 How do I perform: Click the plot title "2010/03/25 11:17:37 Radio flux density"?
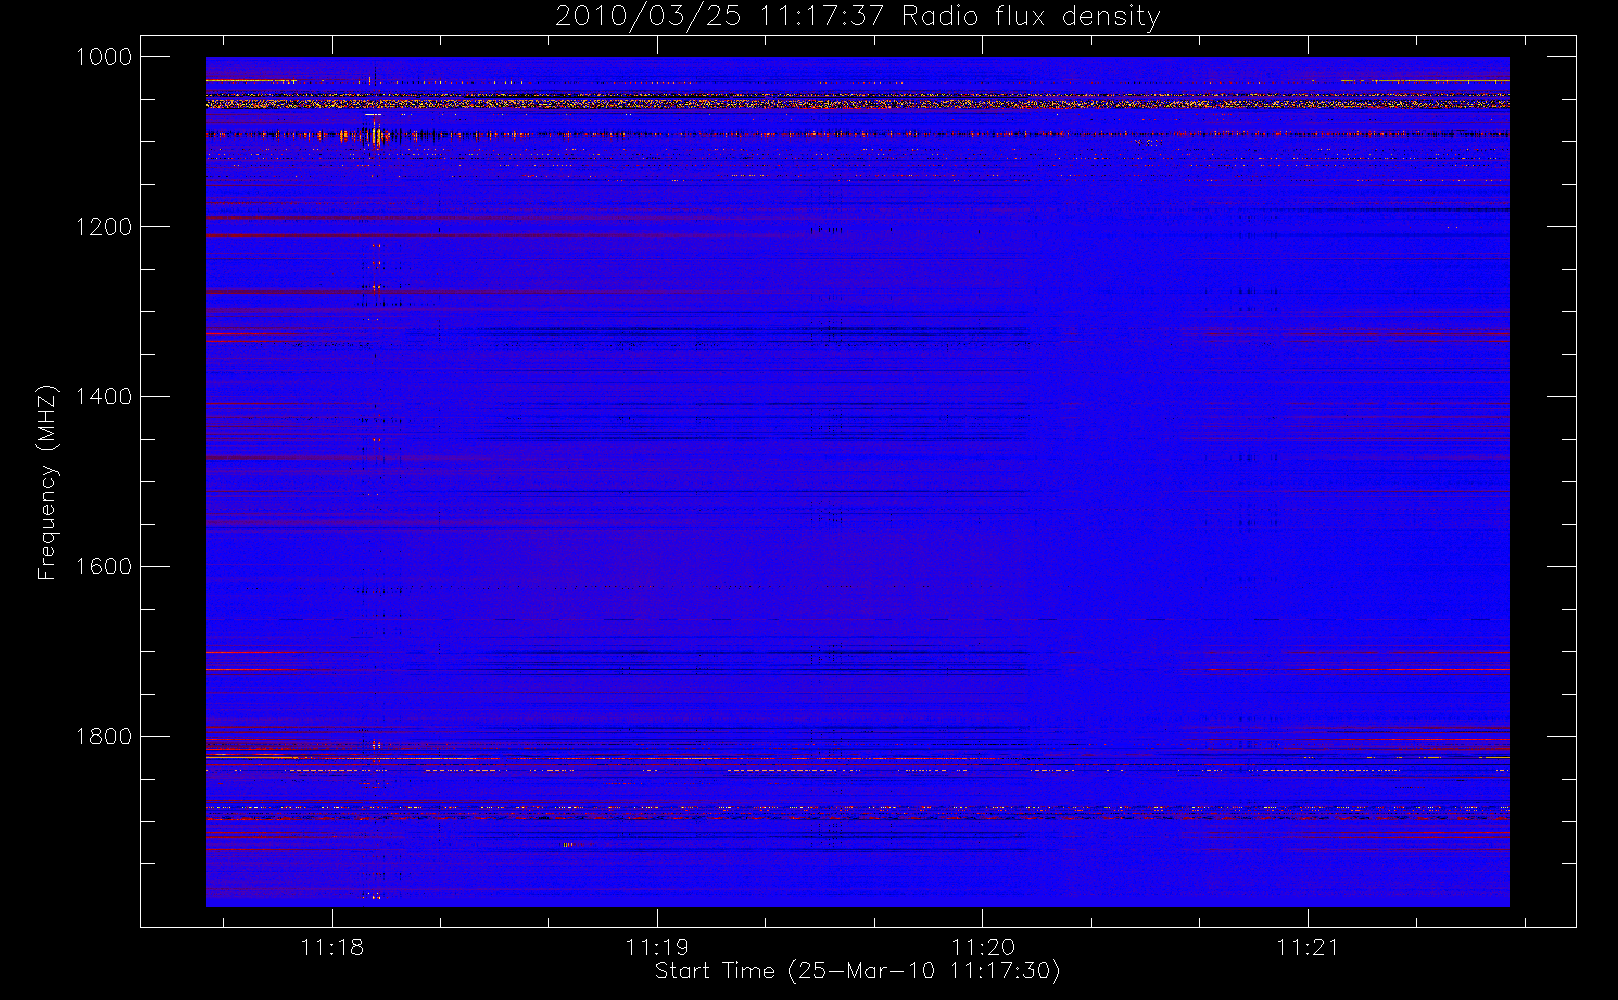click(x=858, y=16)
